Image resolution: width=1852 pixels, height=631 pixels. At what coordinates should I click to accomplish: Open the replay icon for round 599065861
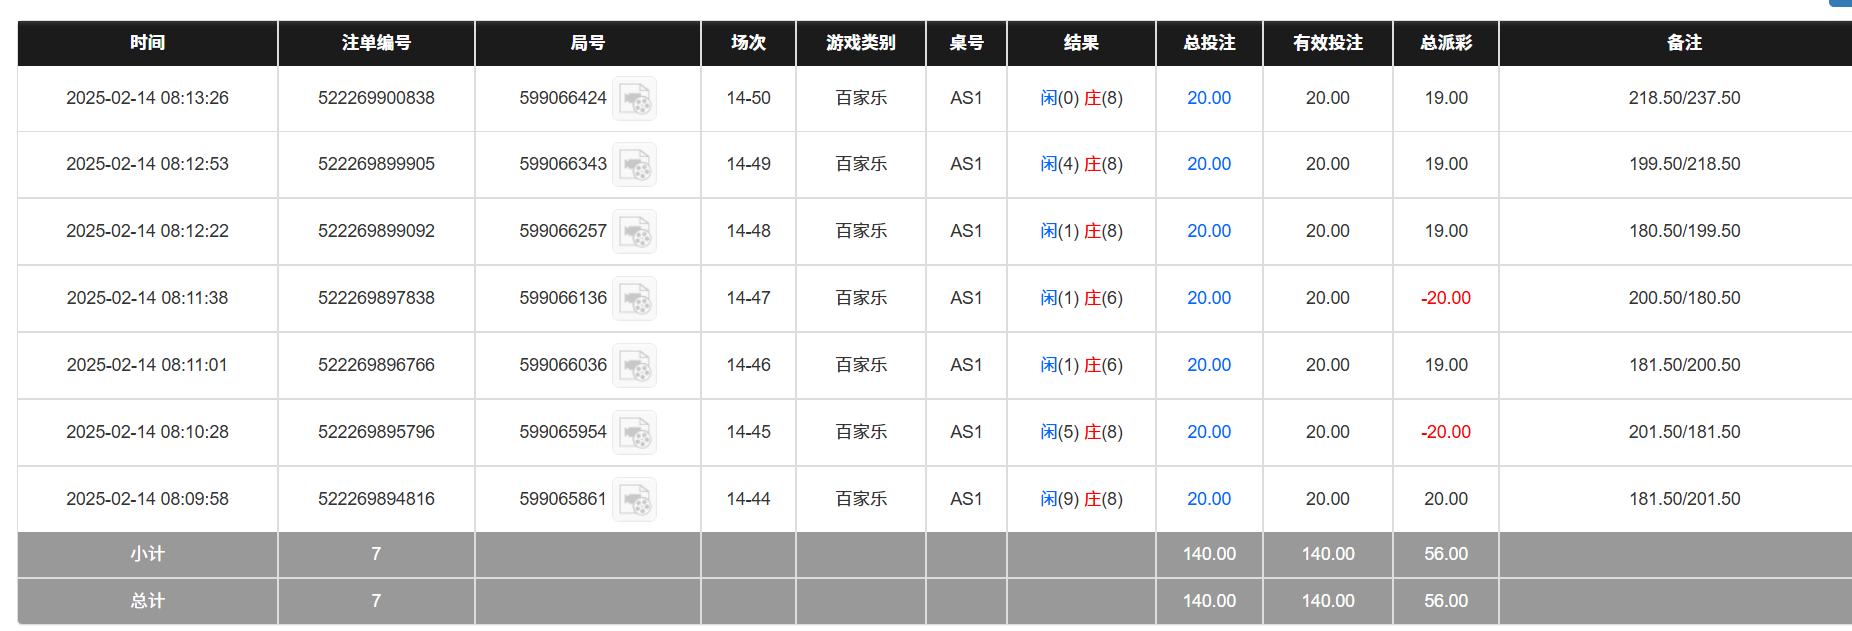point(636,499)
